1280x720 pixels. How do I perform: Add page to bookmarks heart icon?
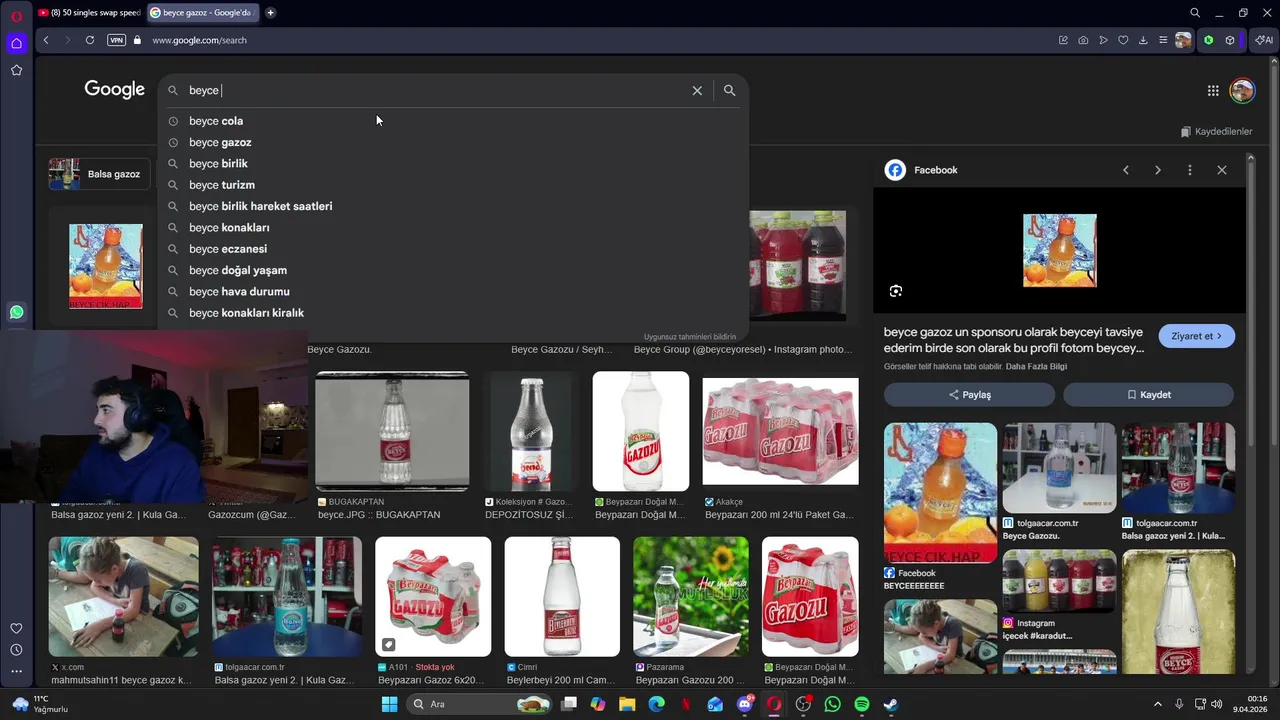[1123, 40]
